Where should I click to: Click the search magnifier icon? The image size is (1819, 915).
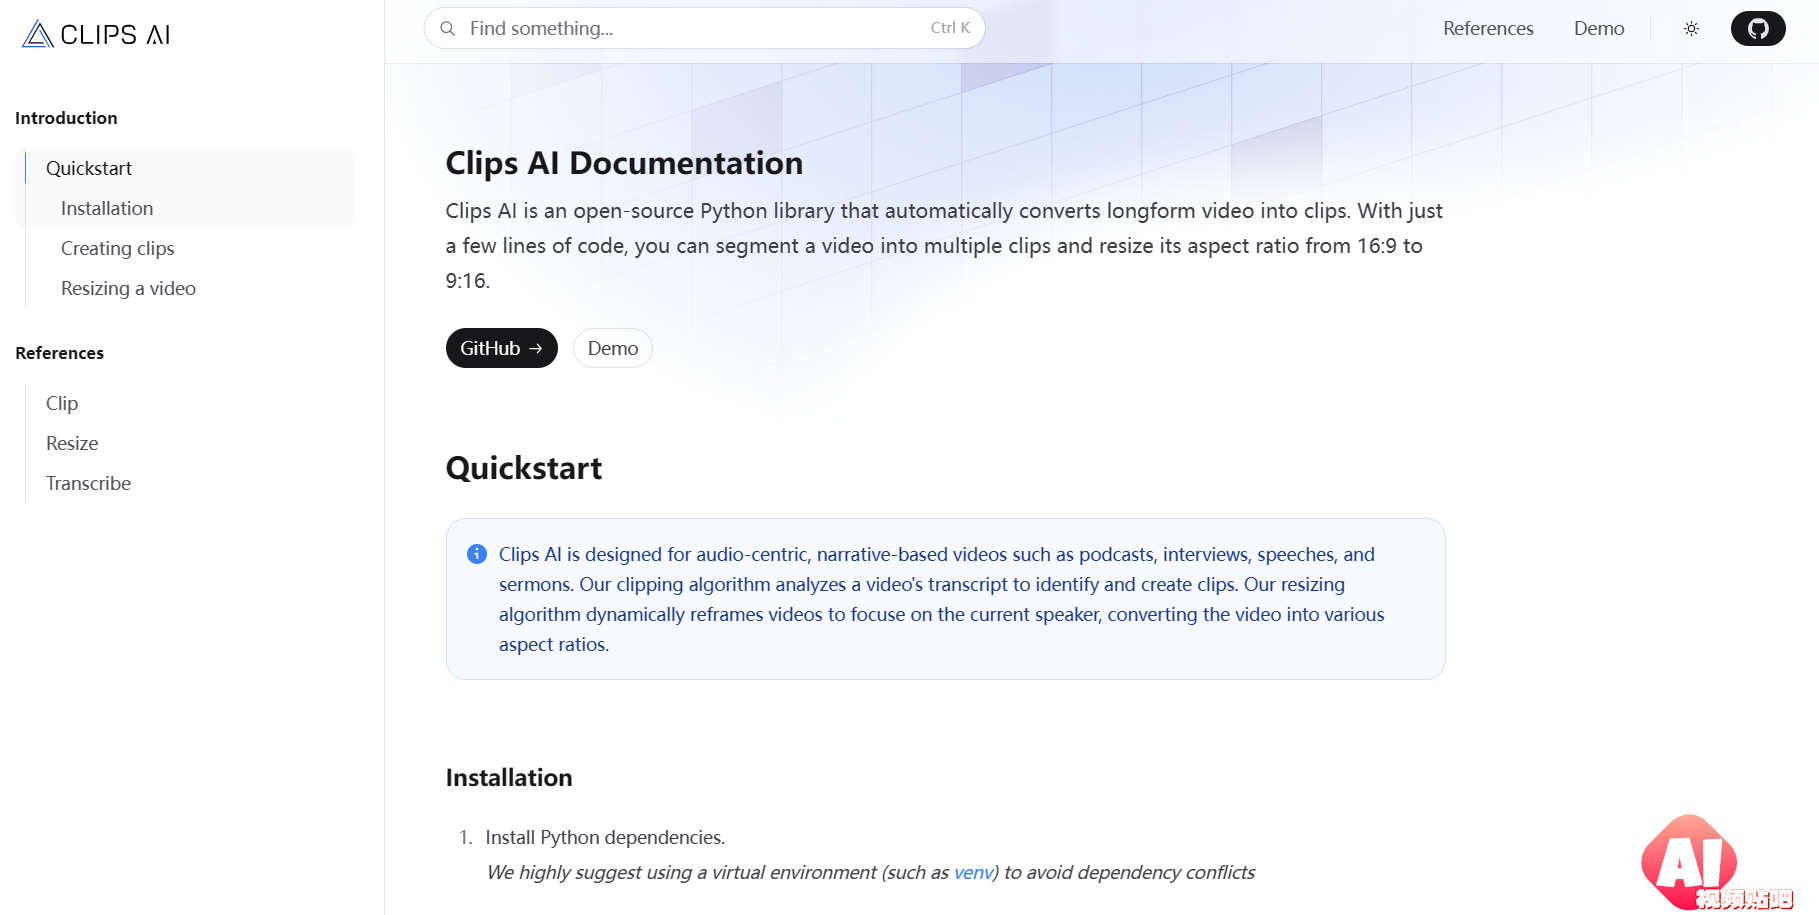pos(448,28)
